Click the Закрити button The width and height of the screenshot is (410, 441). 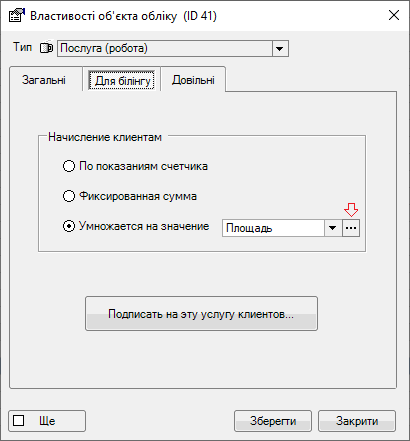pos(357,421)
